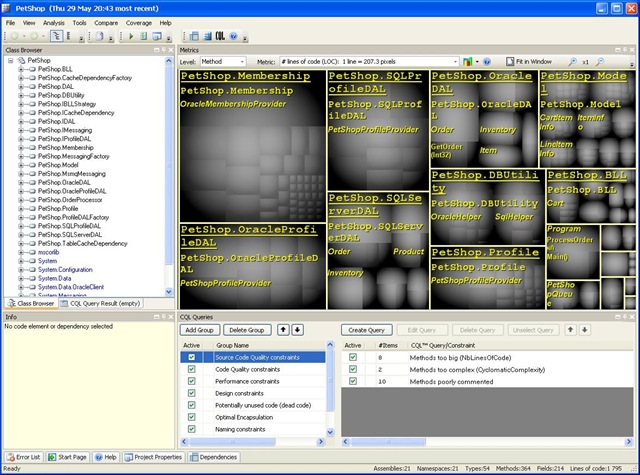This screenshot has width=640, height=475.
Task: Switch to the CQL Query Result (empty) tab
Action: click(100, 304)
